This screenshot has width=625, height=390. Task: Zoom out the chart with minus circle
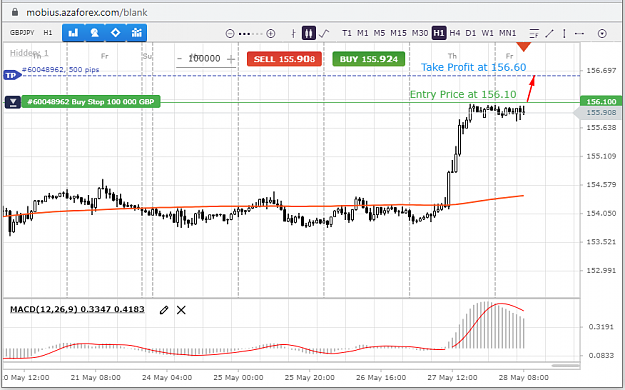tap(230, 33)
